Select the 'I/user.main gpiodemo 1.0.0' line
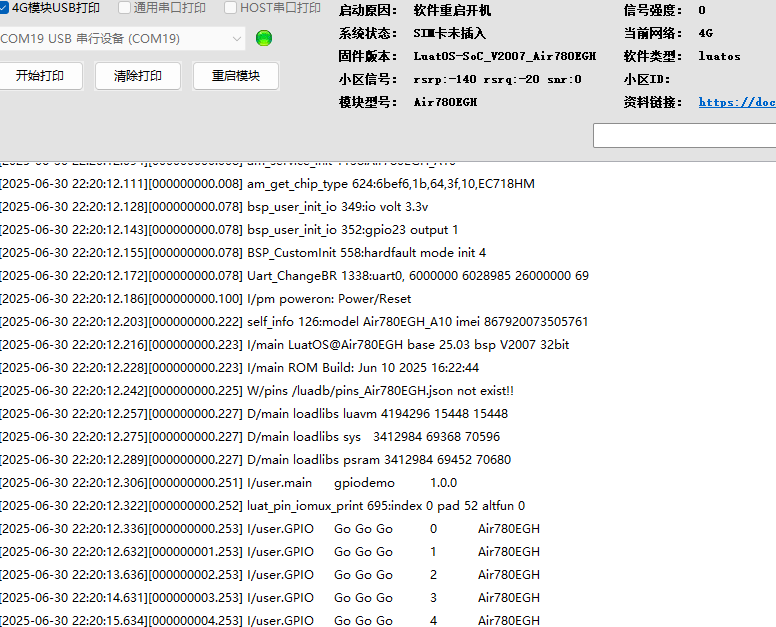The height and width of the screenshot is (627, 776). pyautogui.click(x=229, y=483)
